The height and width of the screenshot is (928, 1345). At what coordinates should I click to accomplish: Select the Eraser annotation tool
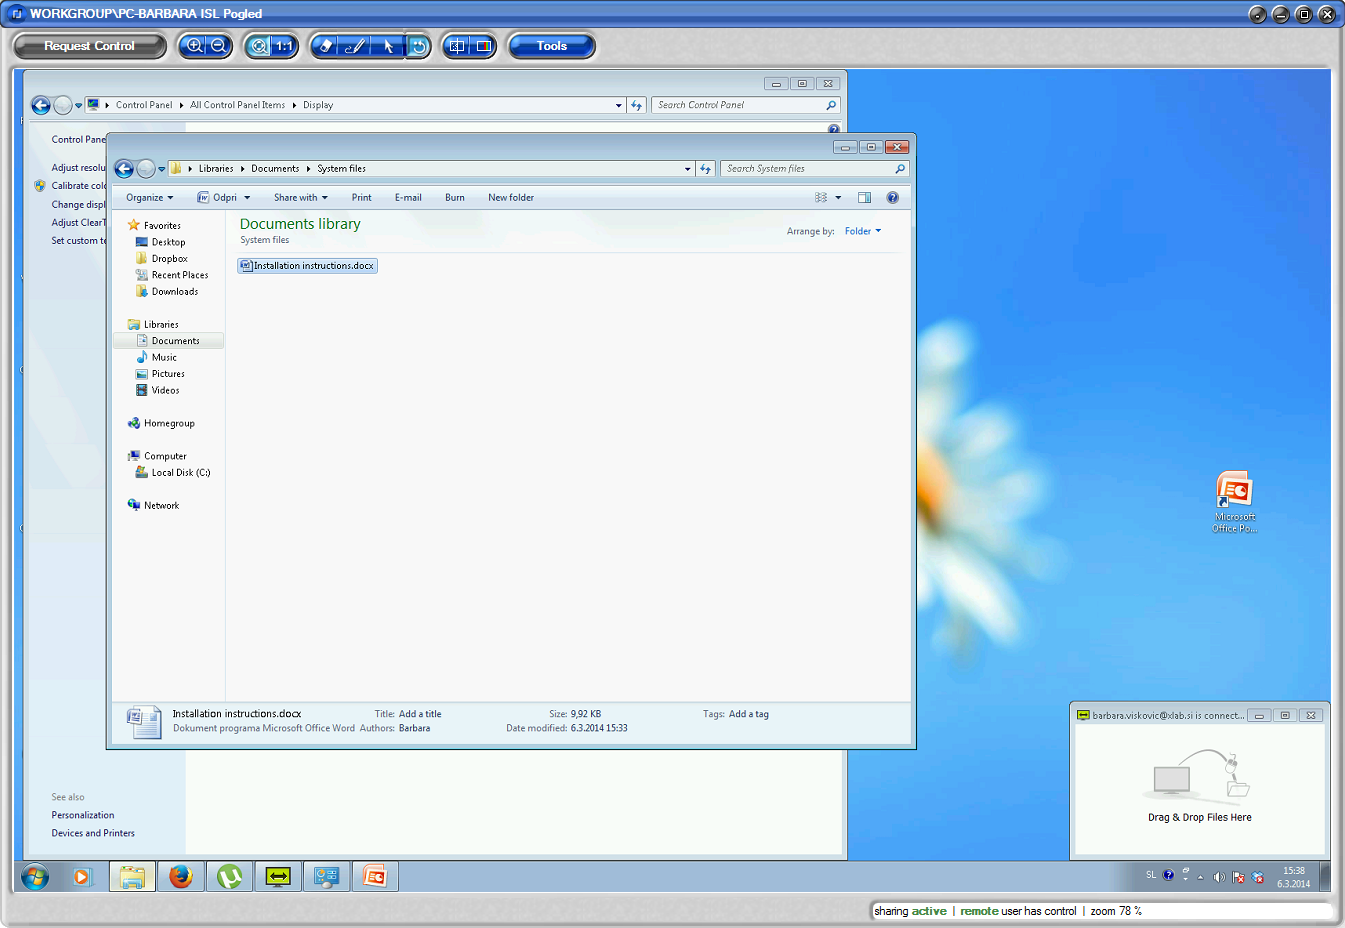coord(326,45)
